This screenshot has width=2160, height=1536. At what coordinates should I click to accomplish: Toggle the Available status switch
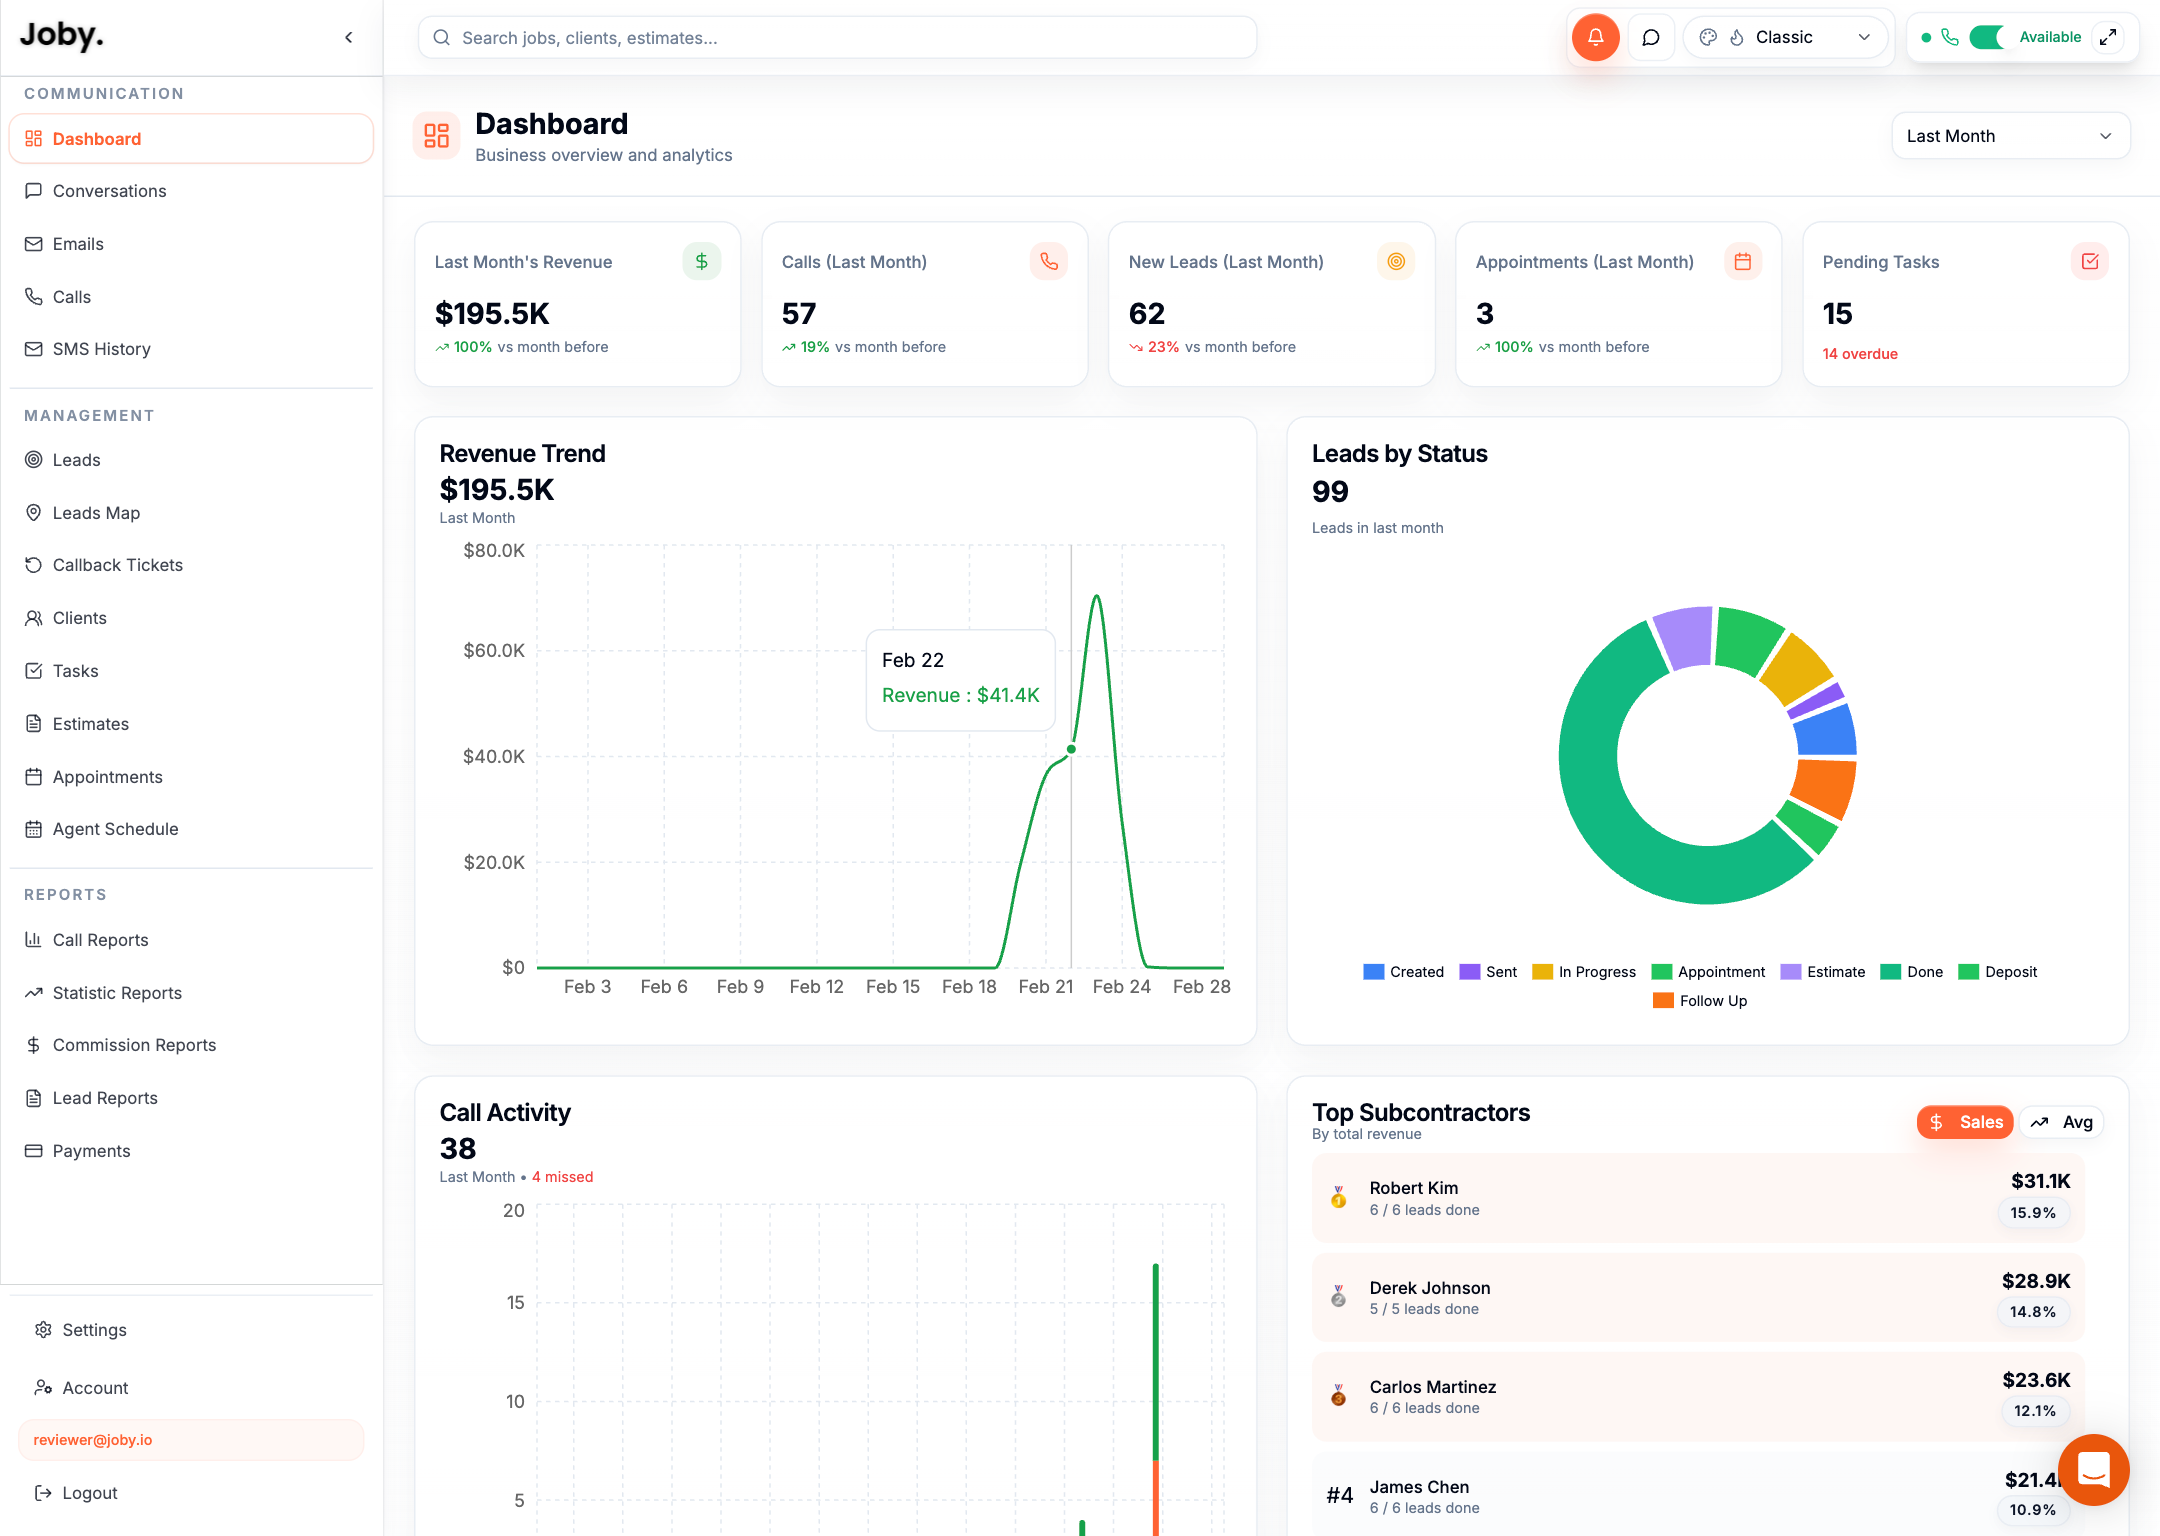click(1987, 37)
